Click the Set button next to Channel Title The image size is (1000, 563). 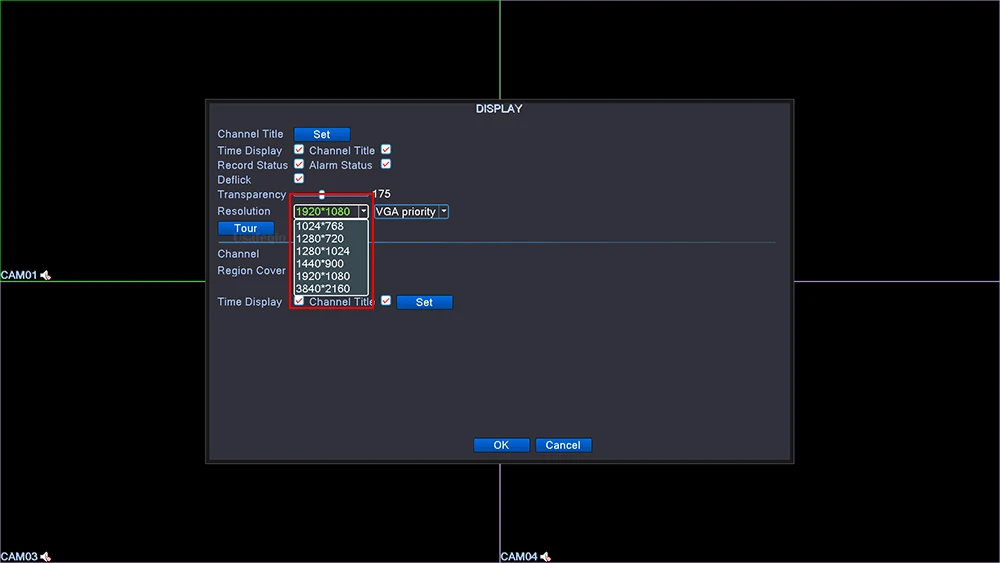point(321,135)
